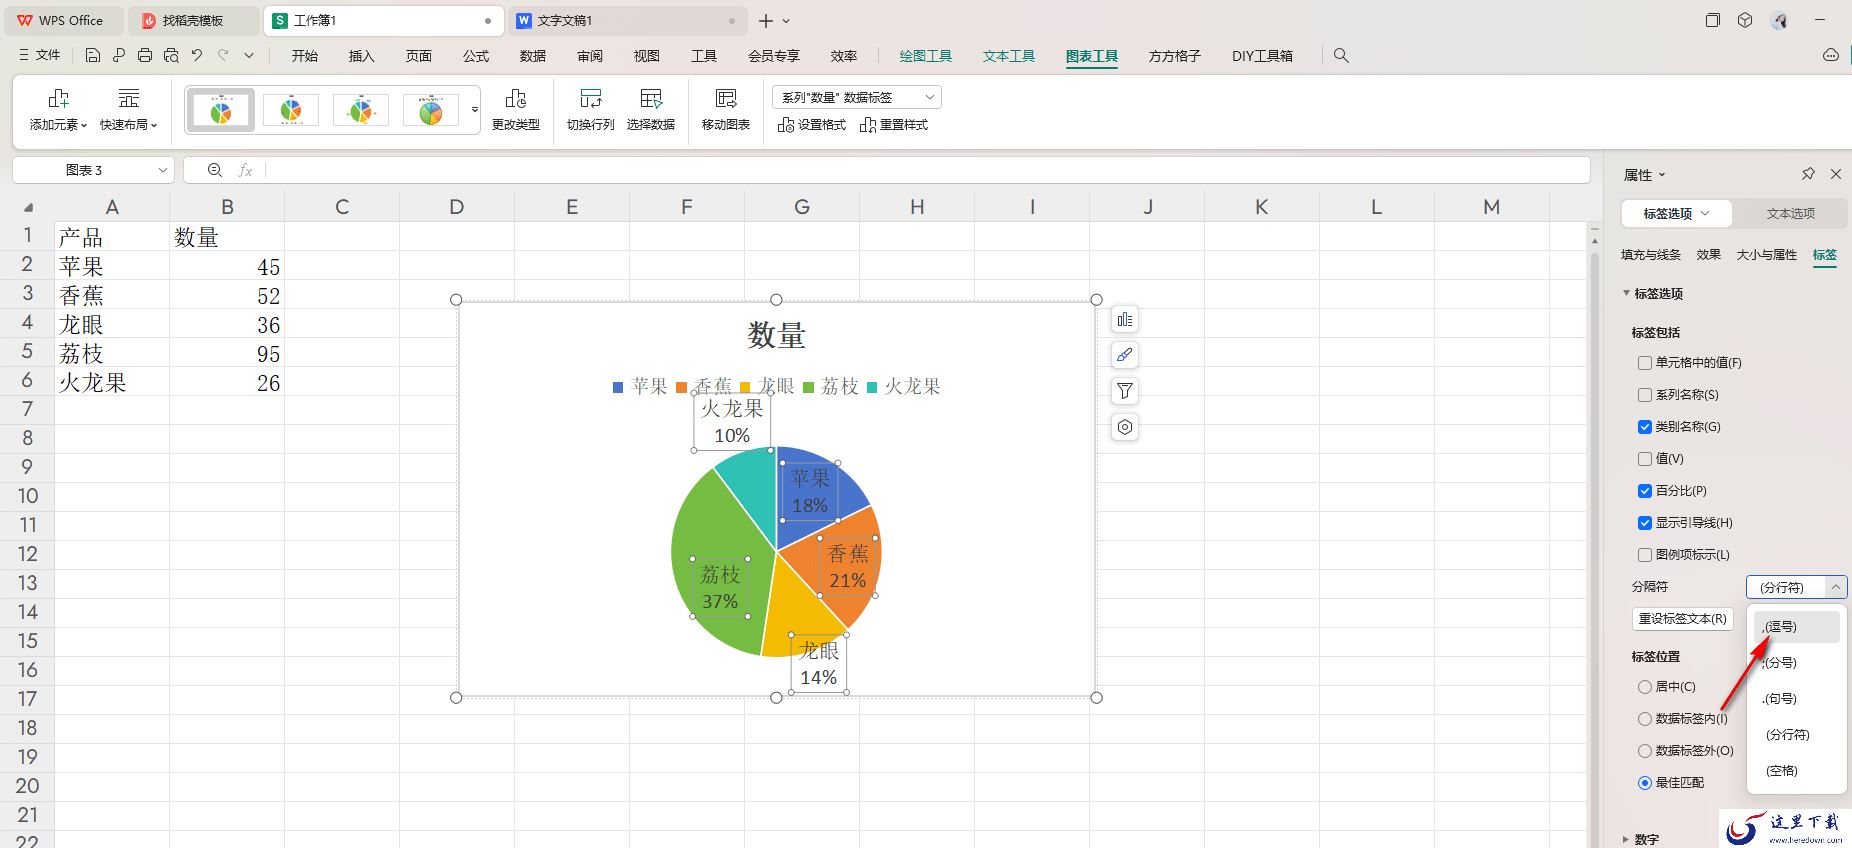Collapse the 标签选项 section
The width and height of the screenshot is (1852, 848).
[x=1626, y=294]
